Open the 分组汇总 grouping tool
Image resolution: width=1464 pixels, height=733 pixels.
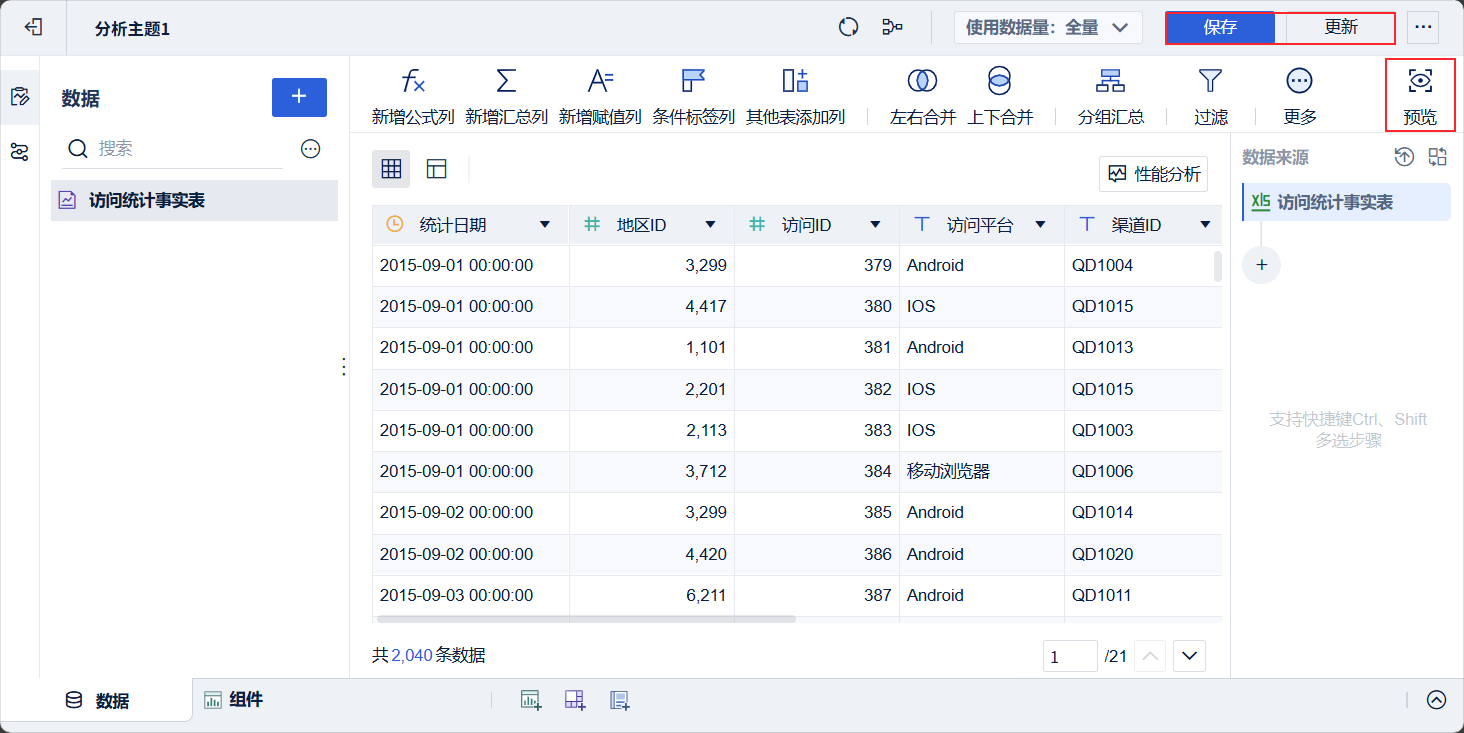pyautogui.click(x=1110, y=82)
